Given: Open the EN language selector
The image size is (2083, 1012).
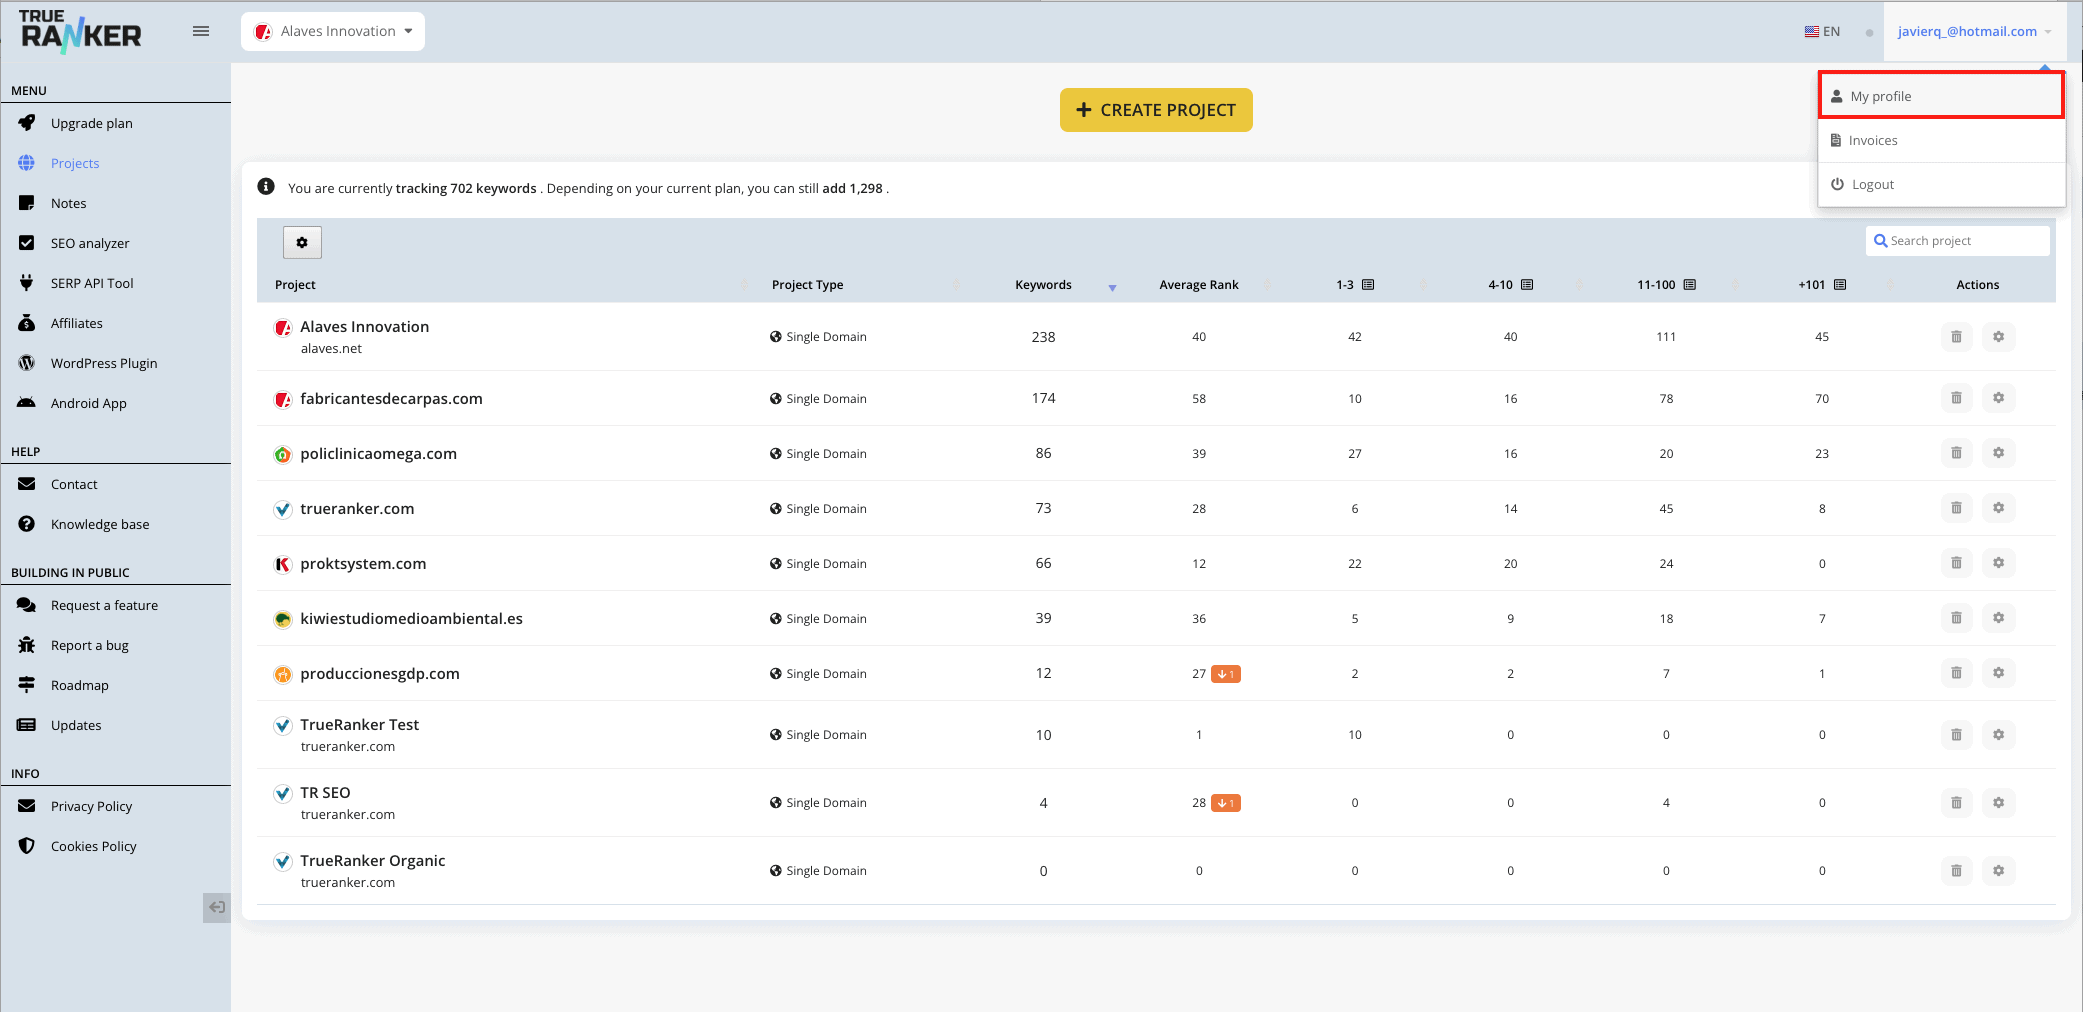Looking at the screenshot, I should point(1822,31).
